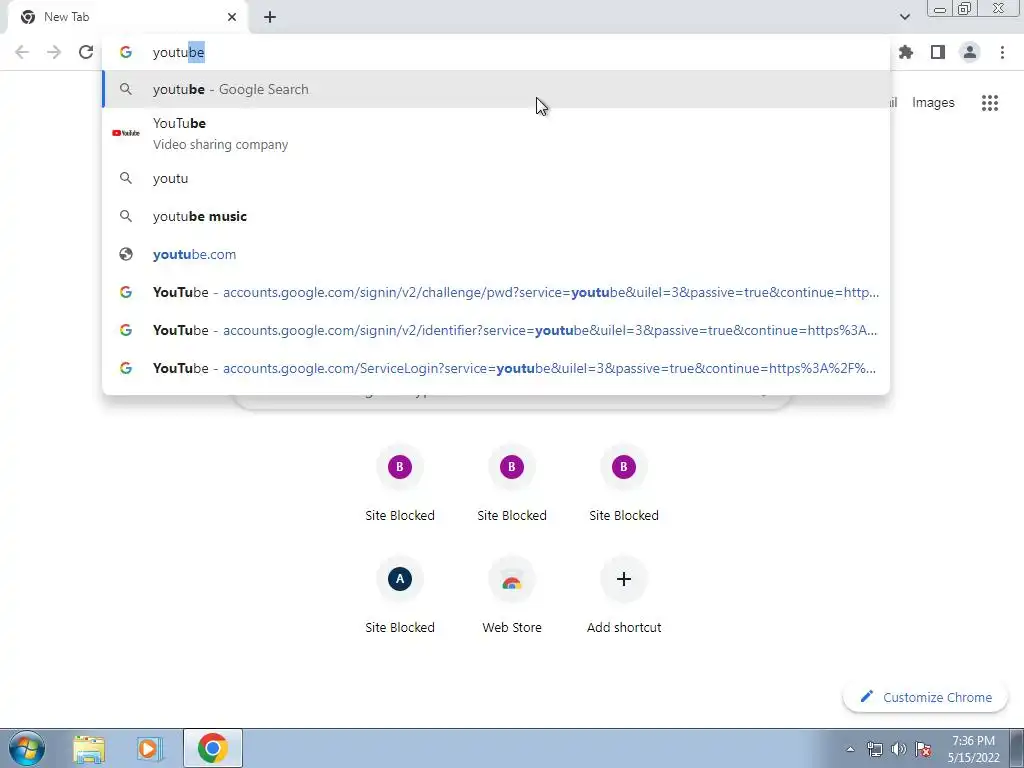Image resolution: width=1024 pixels, height=768 pixels.
Task: Show hidden system tray icons
Action: pyautogui.click(x=850, y=749)
